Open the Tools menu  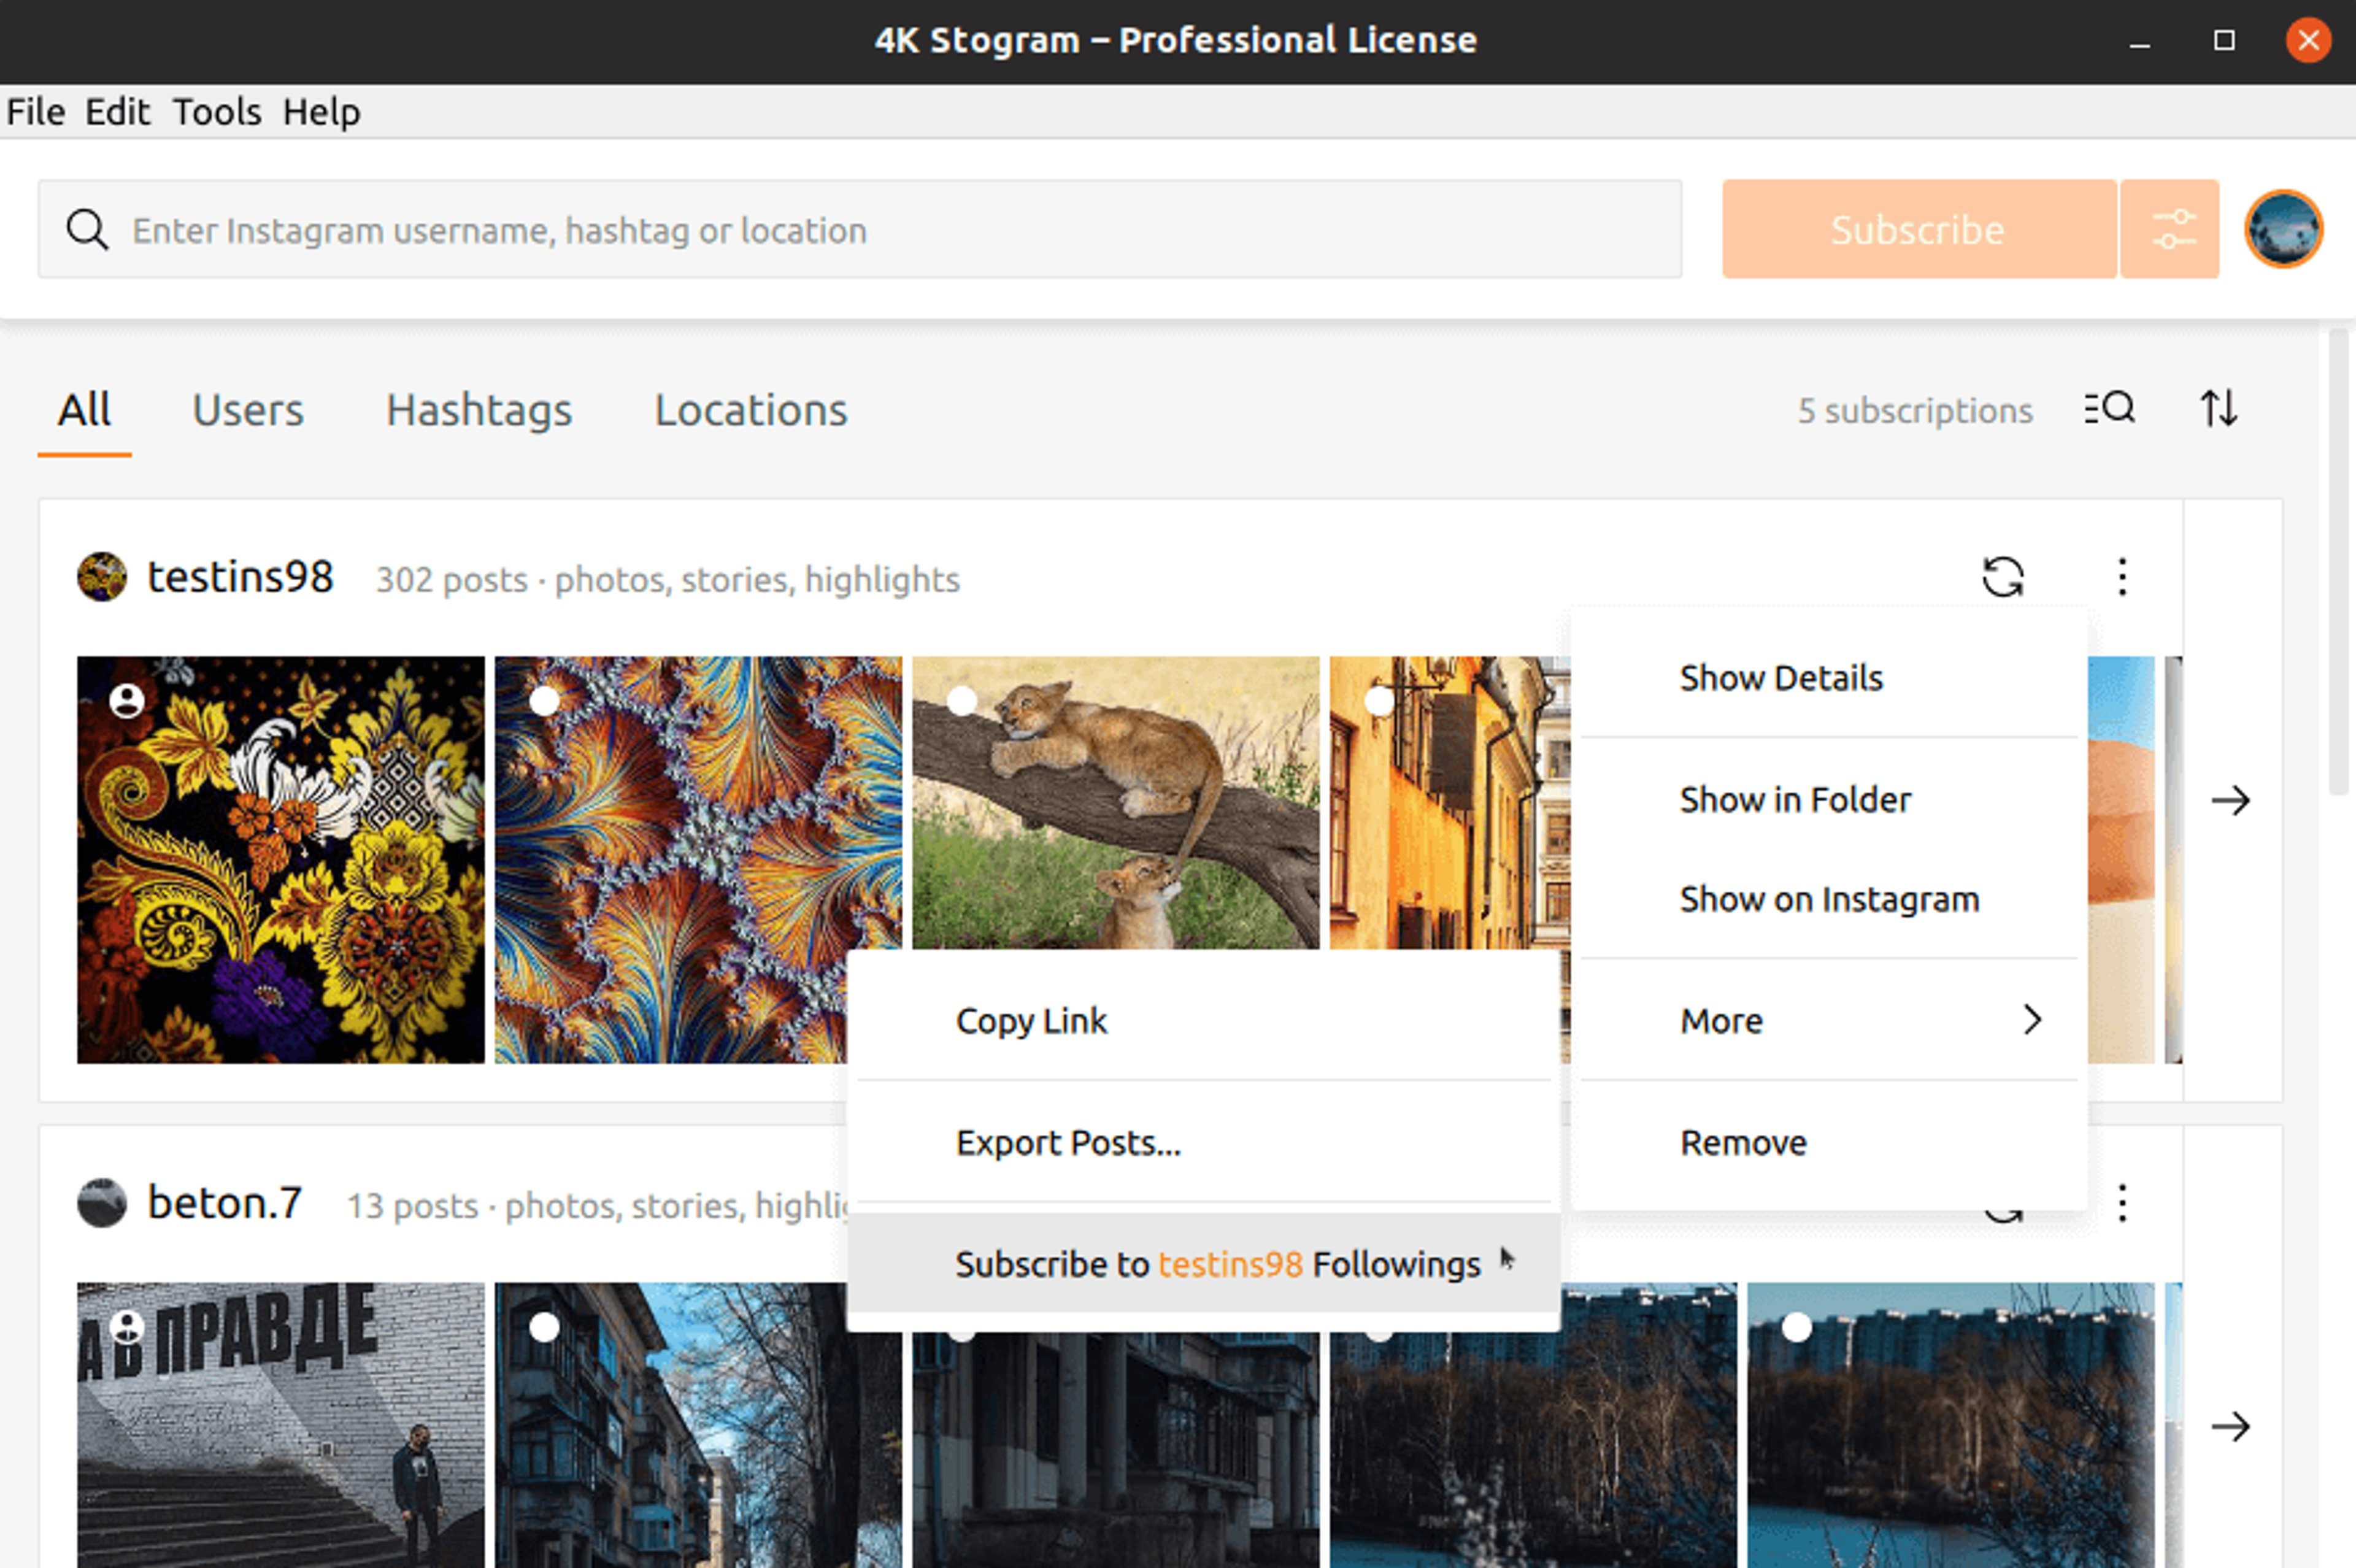(x=216, y=112)
